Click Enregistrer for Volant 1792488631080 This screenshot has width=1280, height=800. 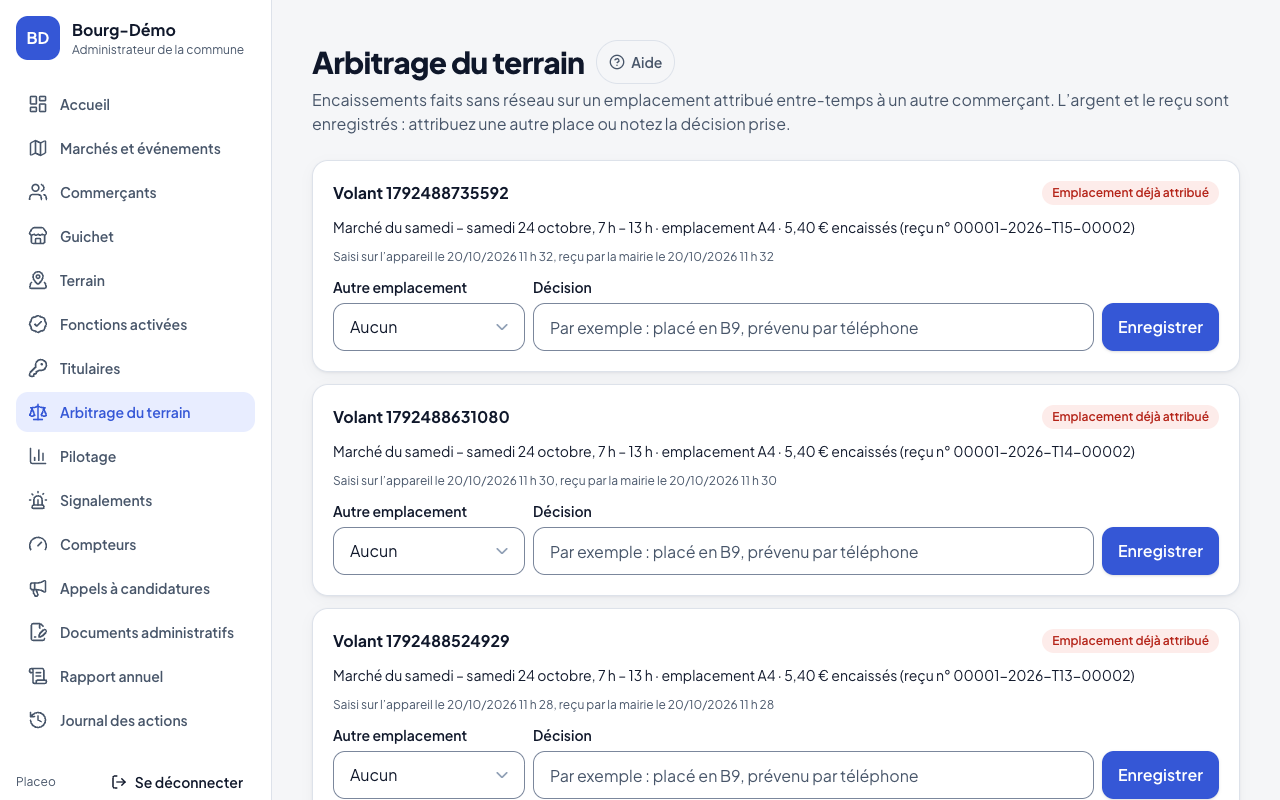coord(1160,551)
